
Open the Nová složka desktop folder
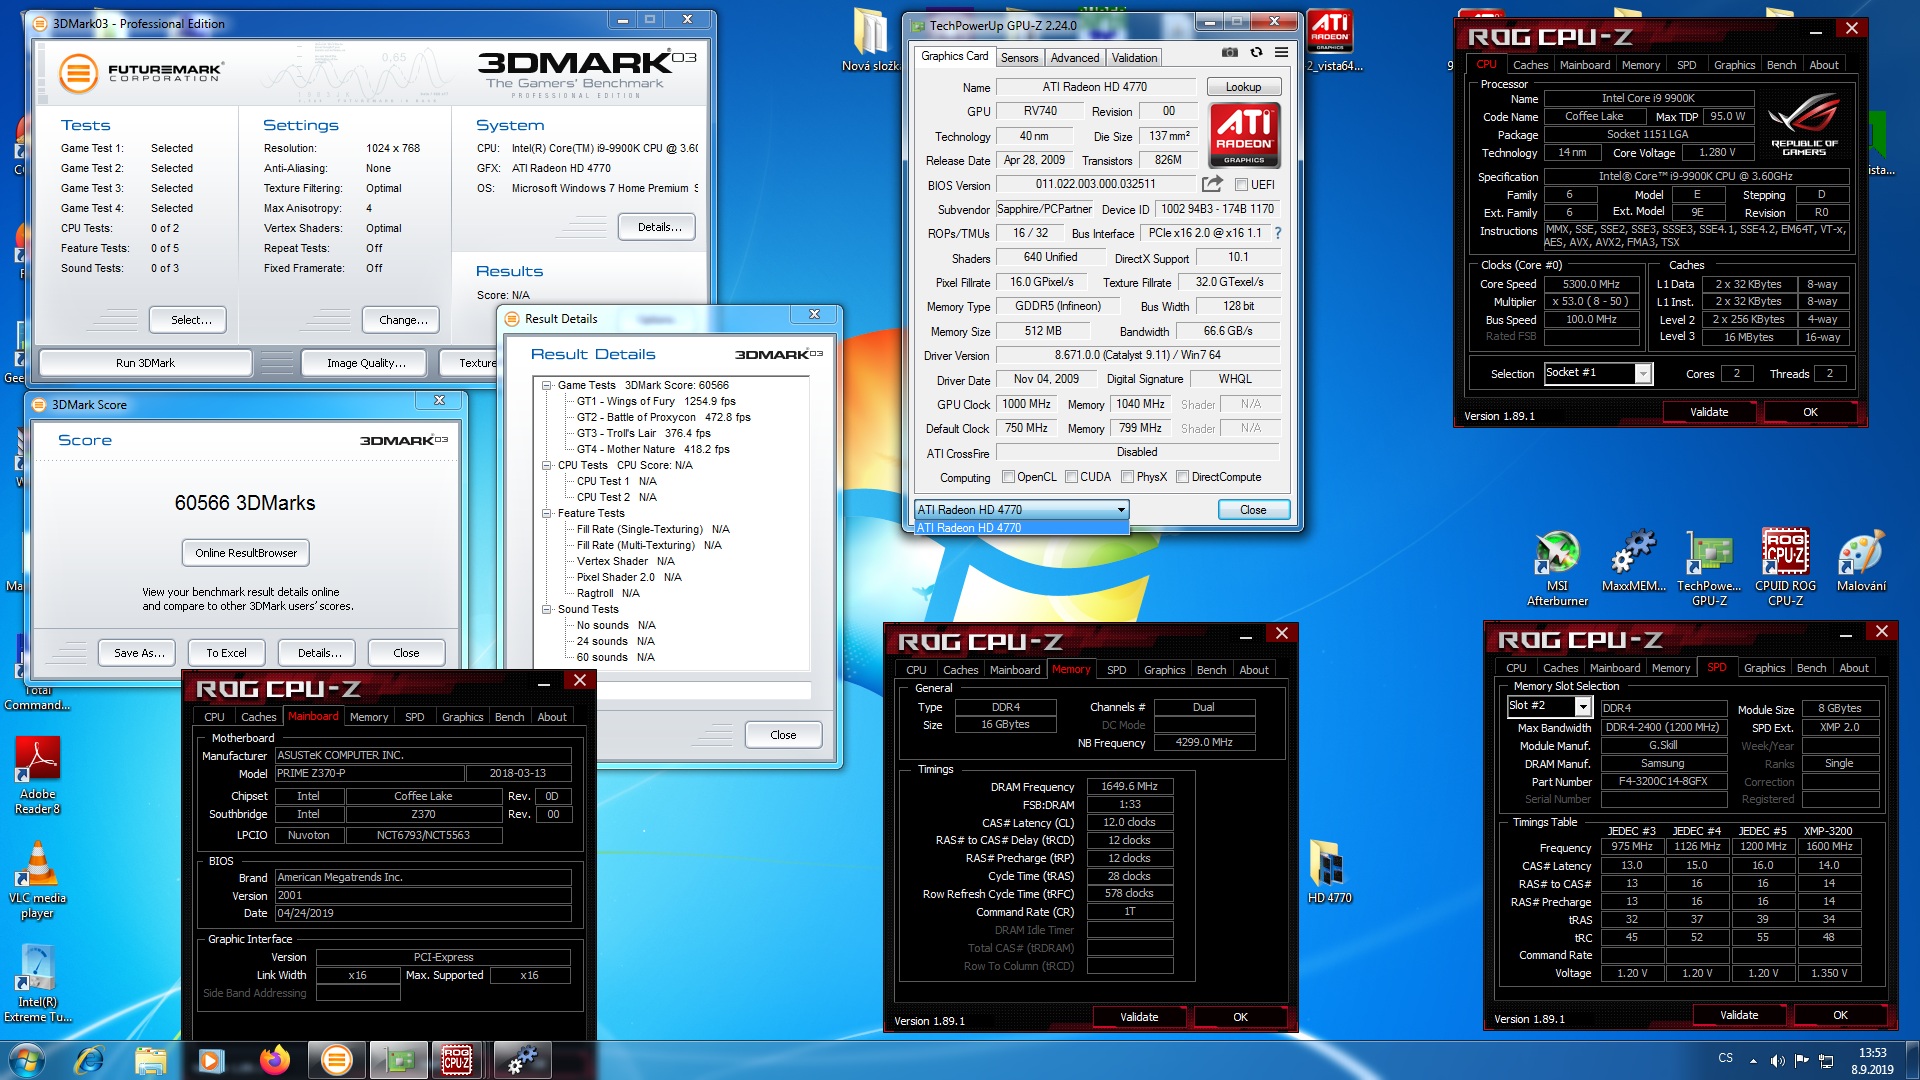869,40
